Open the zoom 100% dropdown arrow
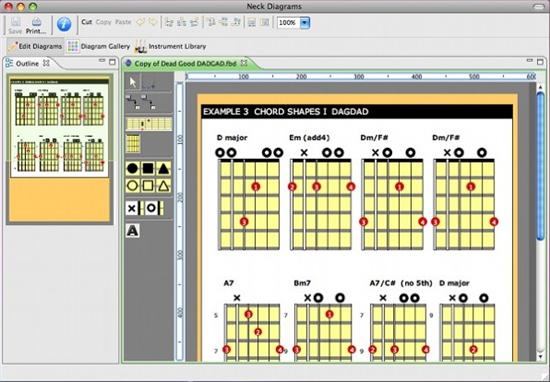The height and width of the screenshot is (382, 550). (305, 23)
